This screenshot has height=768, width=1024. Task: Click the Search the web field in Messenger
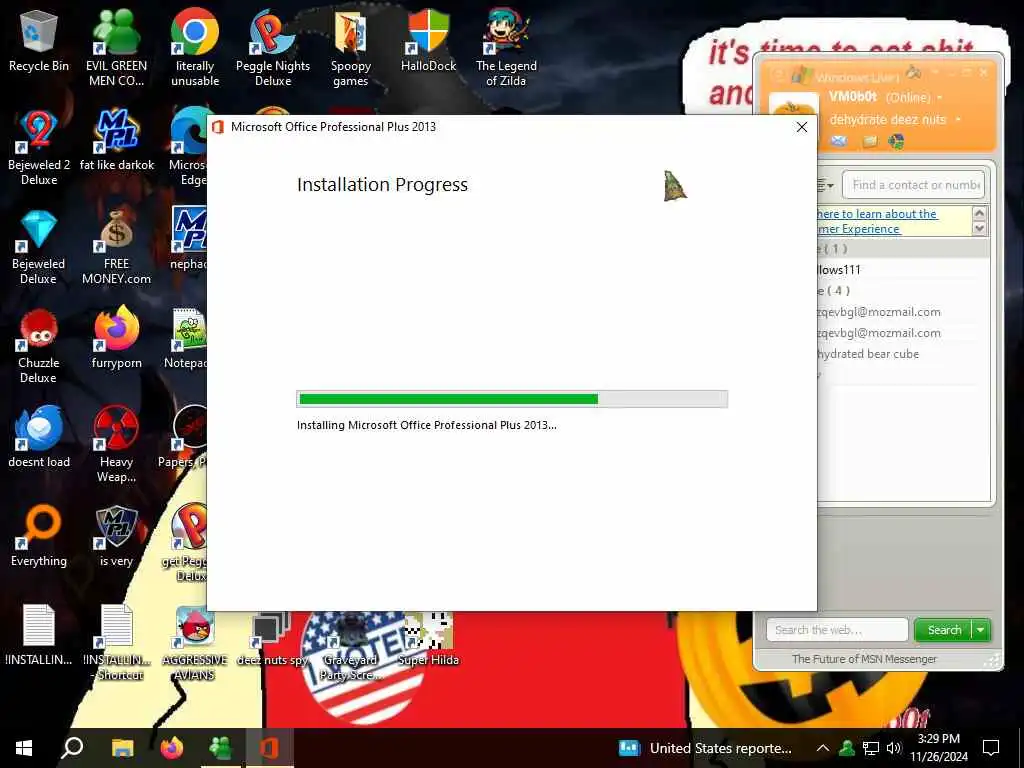click(837, 630)
